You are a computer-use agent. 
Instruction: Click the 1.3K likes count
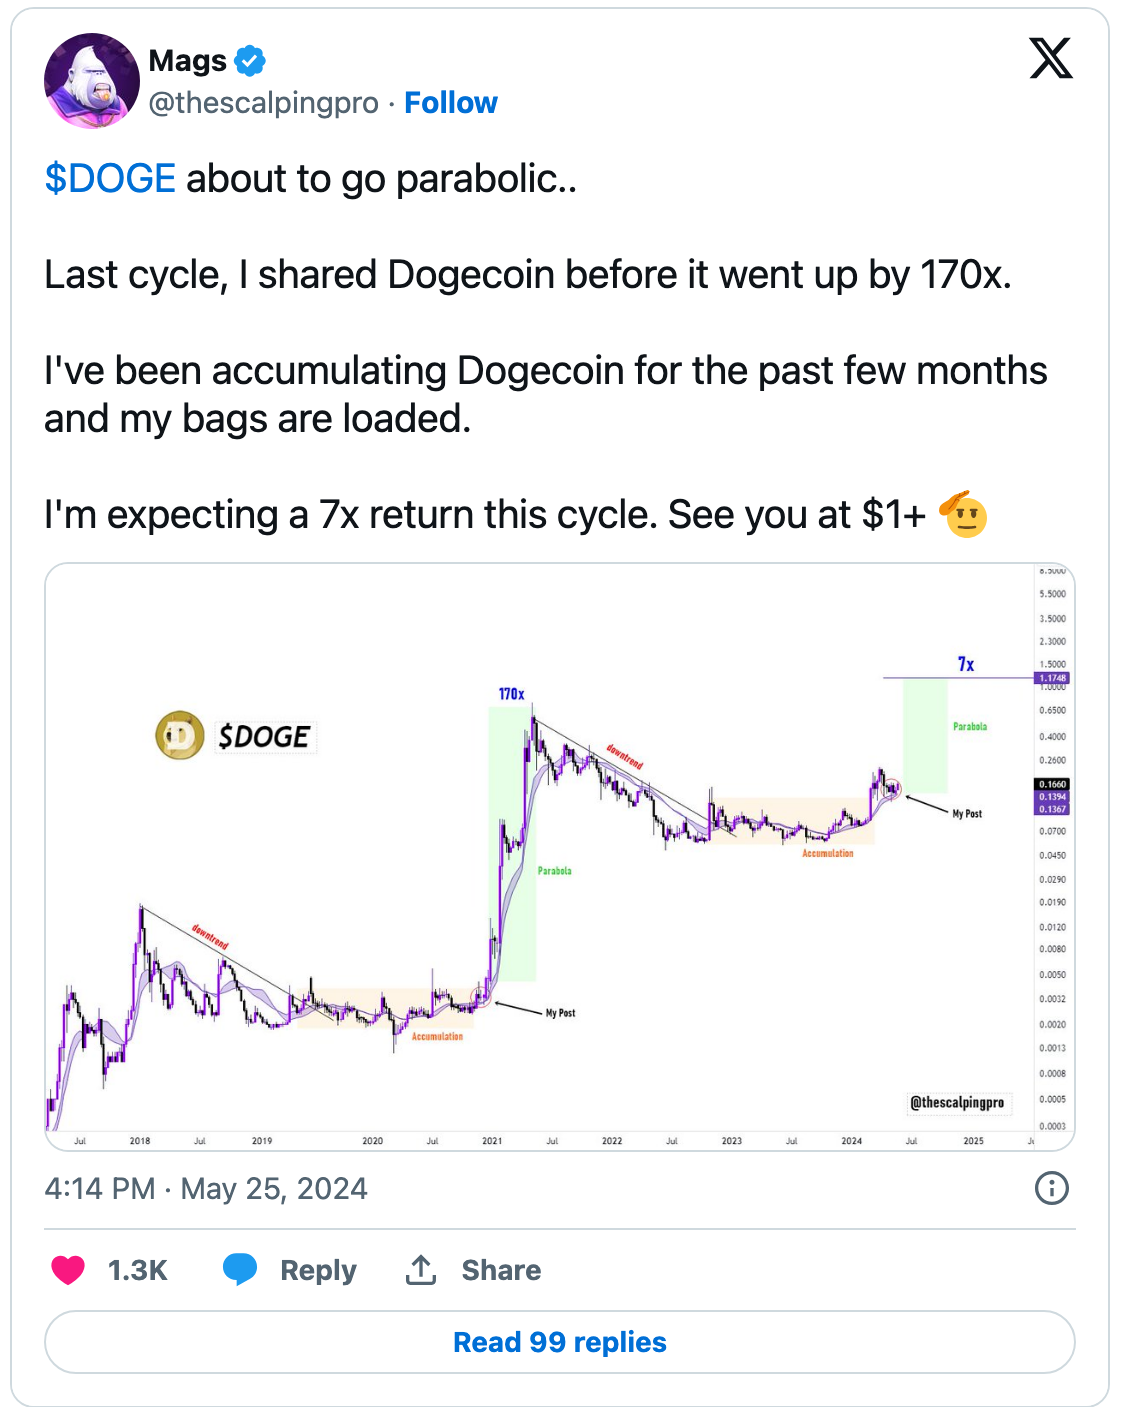click(137, 1270)
